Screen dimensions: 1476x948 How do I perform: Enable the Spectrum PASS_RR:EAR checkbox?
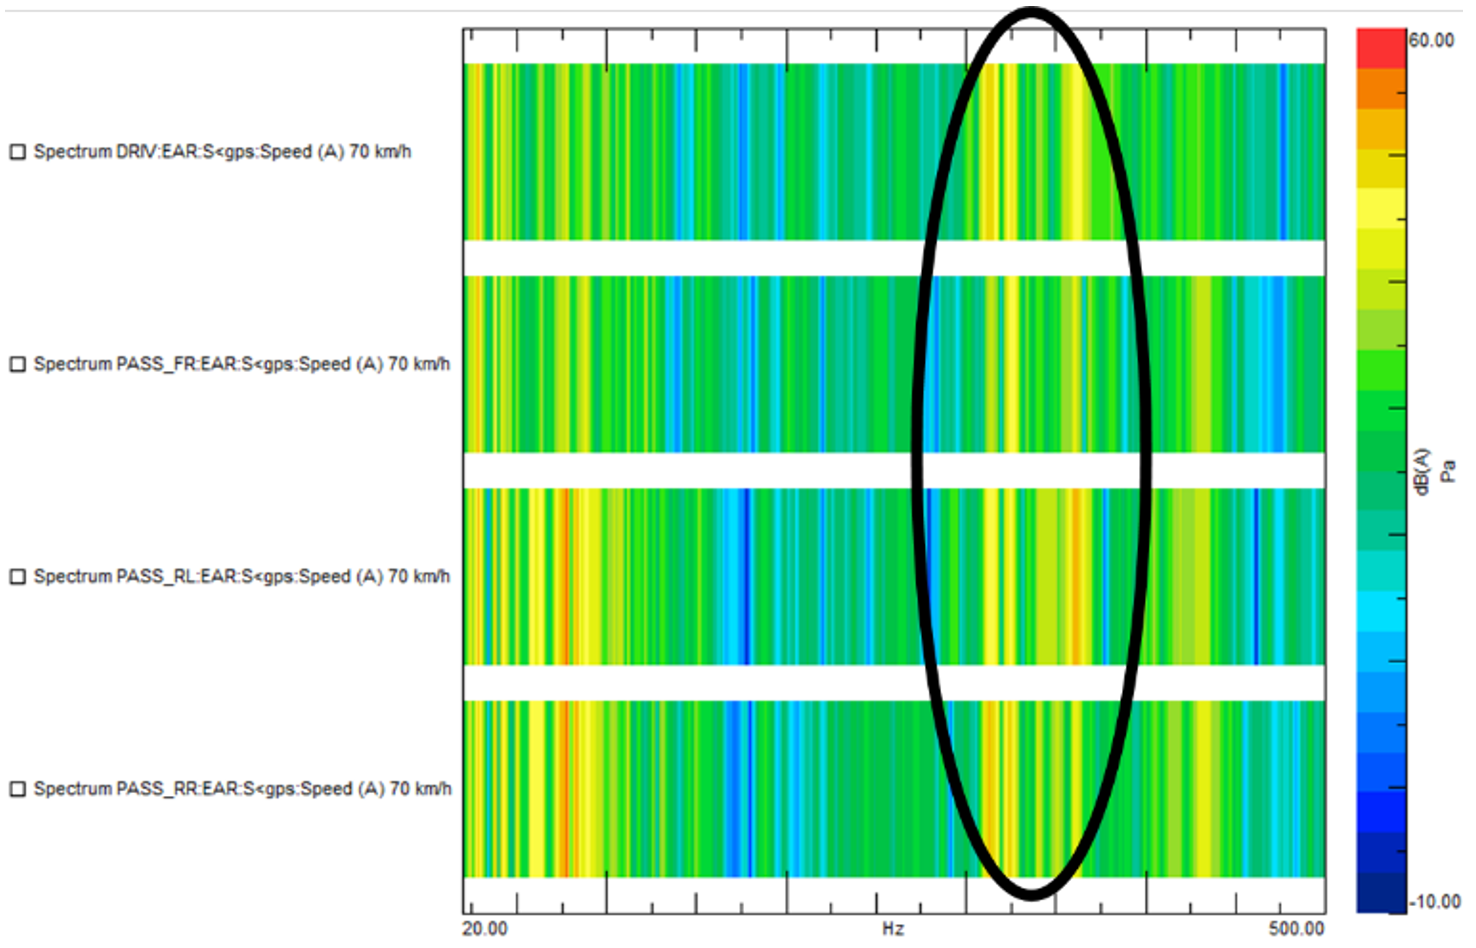point(16,789)
